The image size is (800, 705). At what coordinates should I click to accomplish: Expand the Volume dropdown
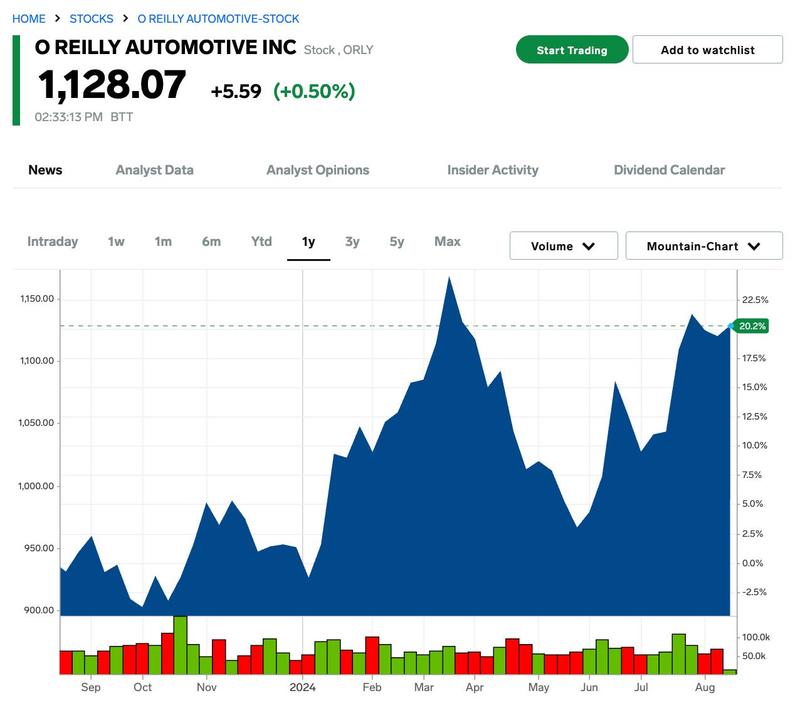point(563,246)
